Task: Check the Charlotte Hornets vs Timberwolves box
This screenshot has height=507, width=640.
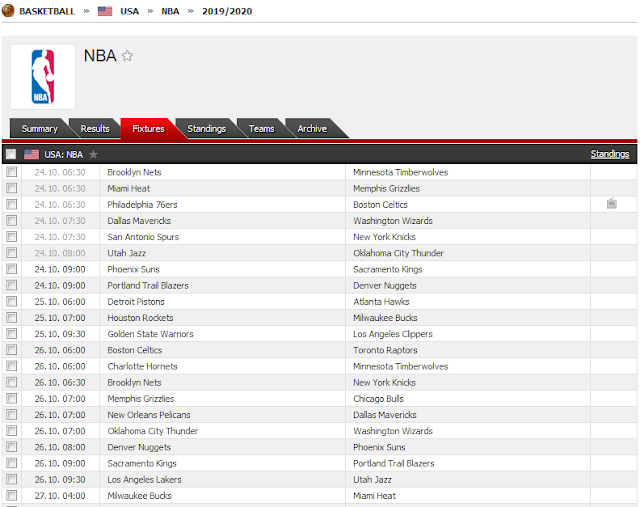Action: 11,366
